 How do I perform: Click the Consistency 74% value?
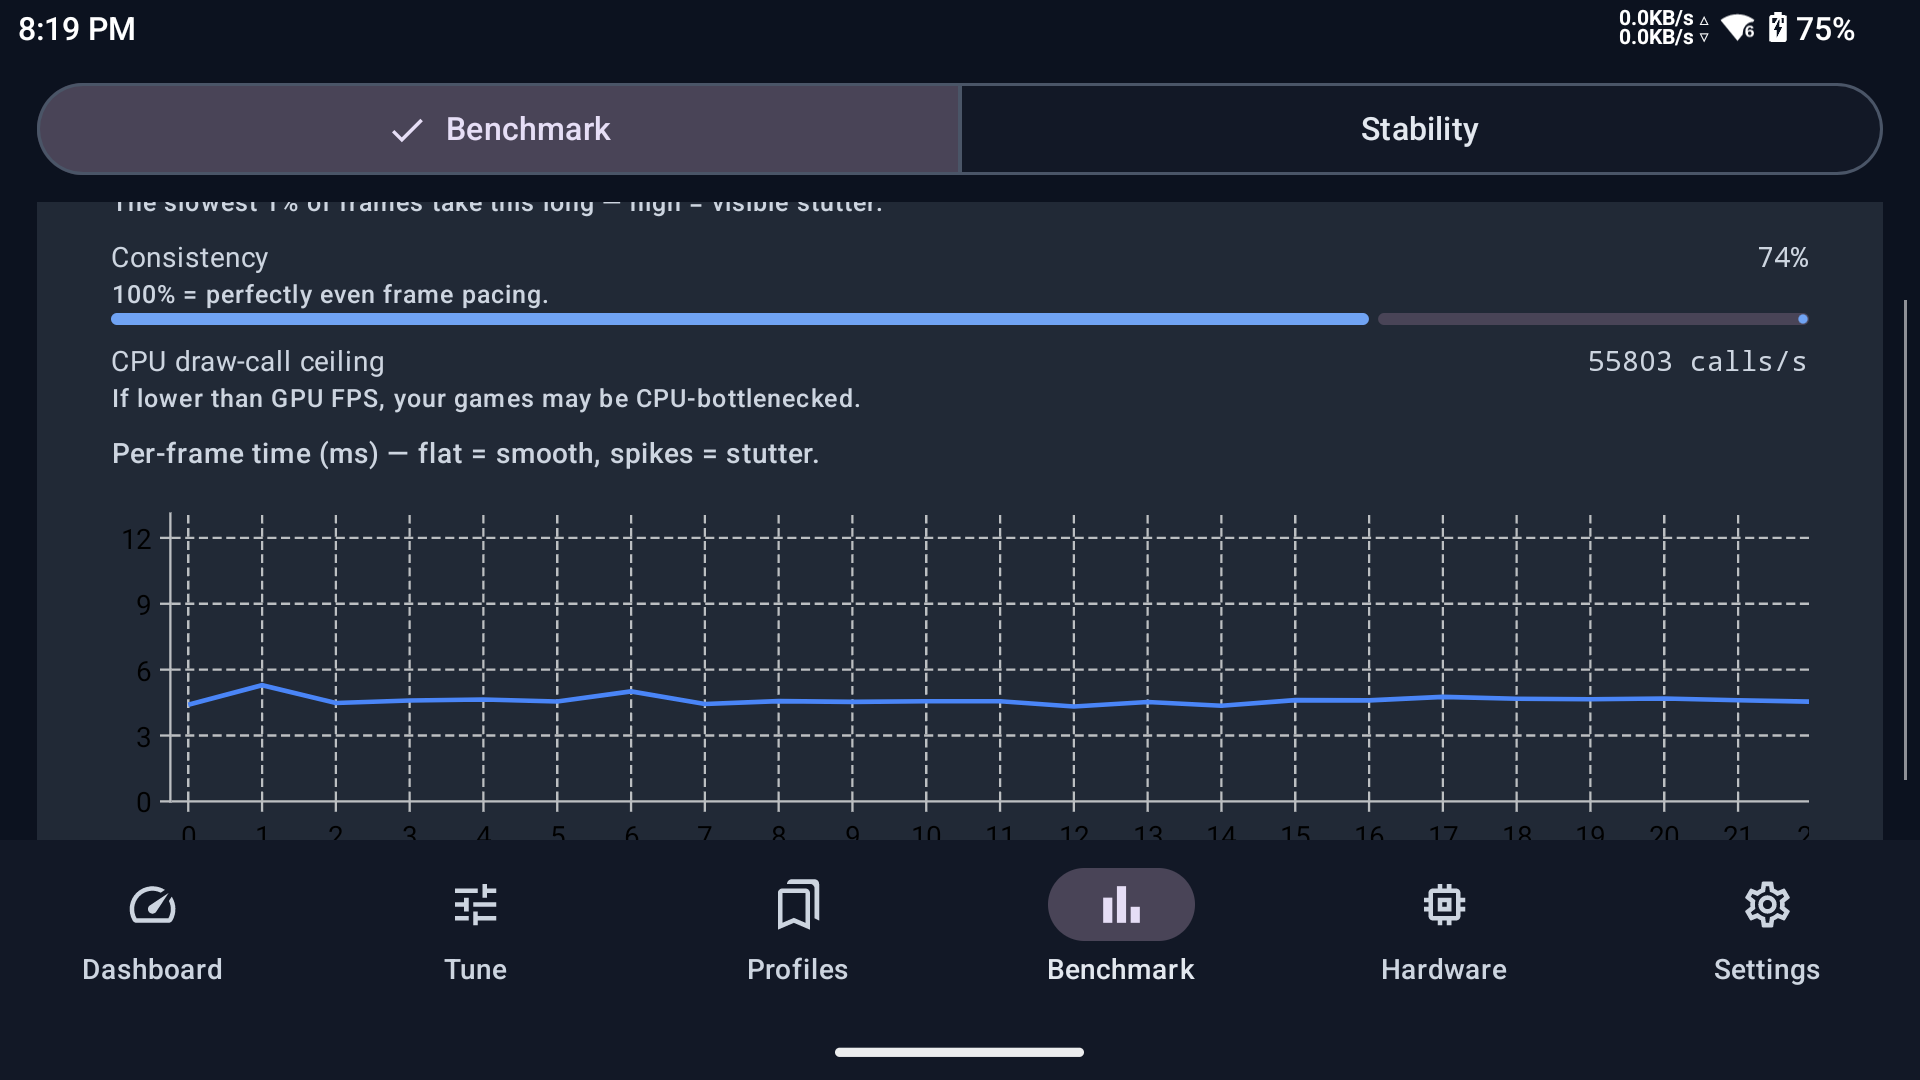point(1783,258)
